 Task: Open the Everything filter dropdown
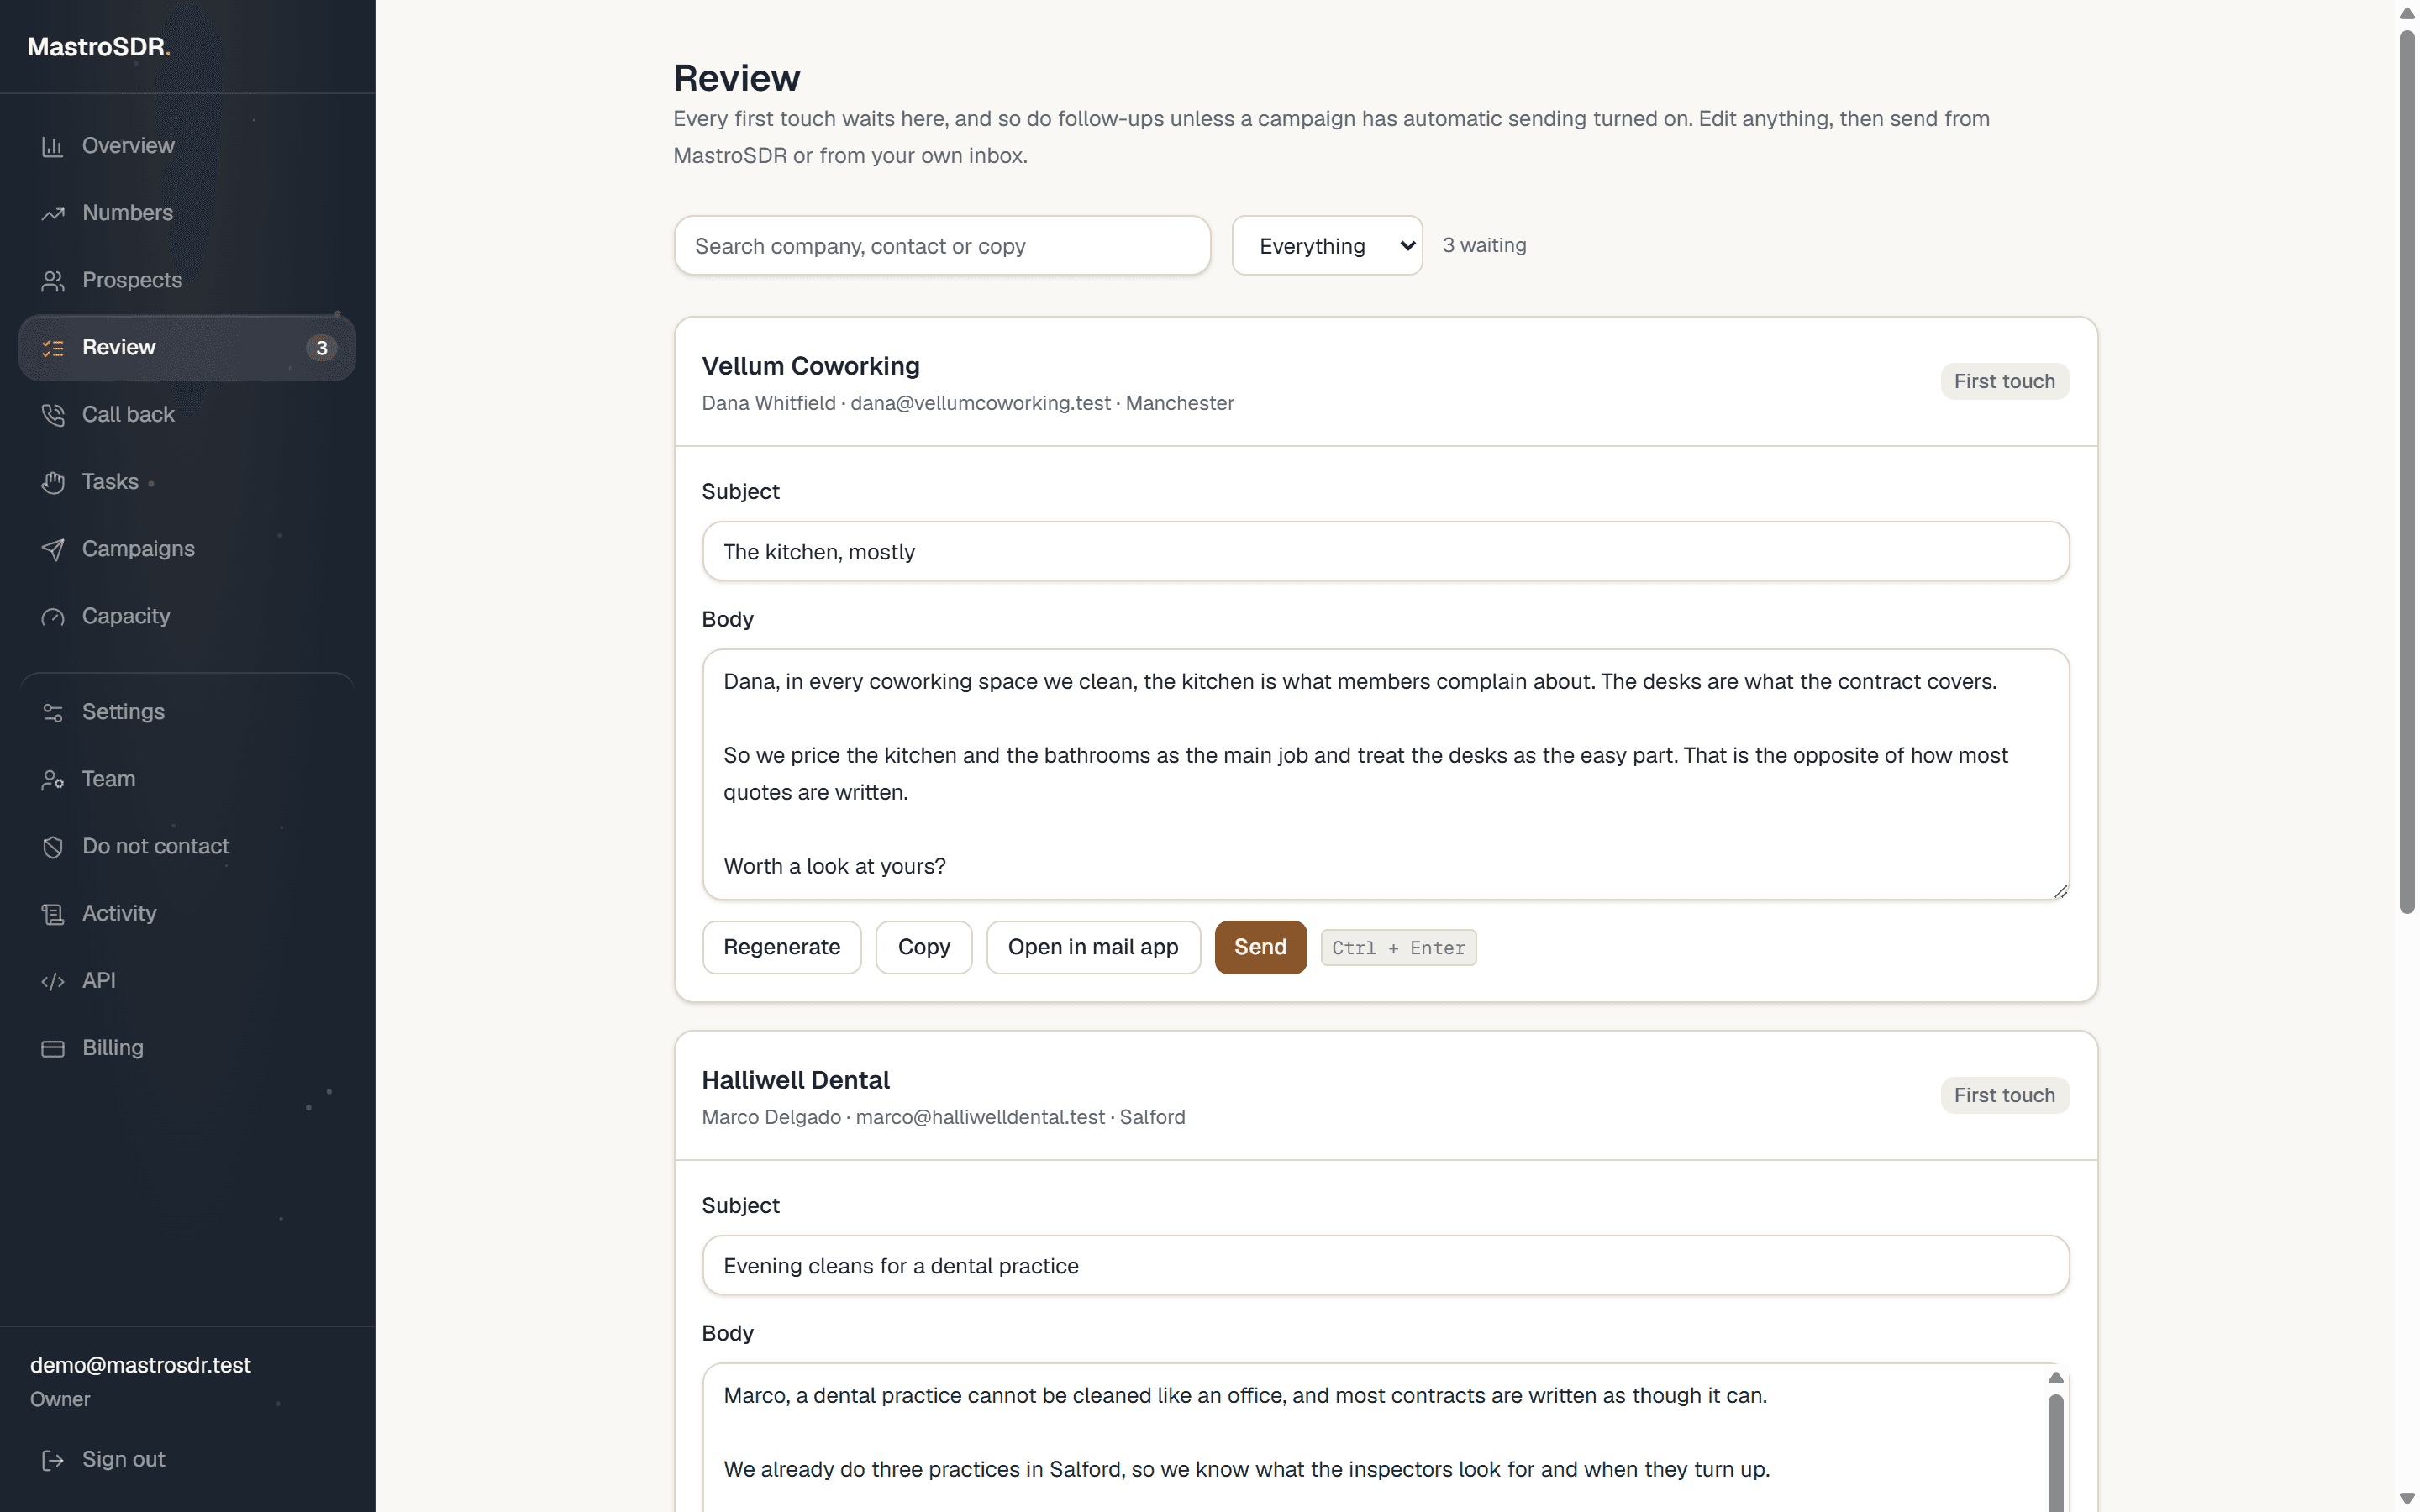coord(1327,245)
